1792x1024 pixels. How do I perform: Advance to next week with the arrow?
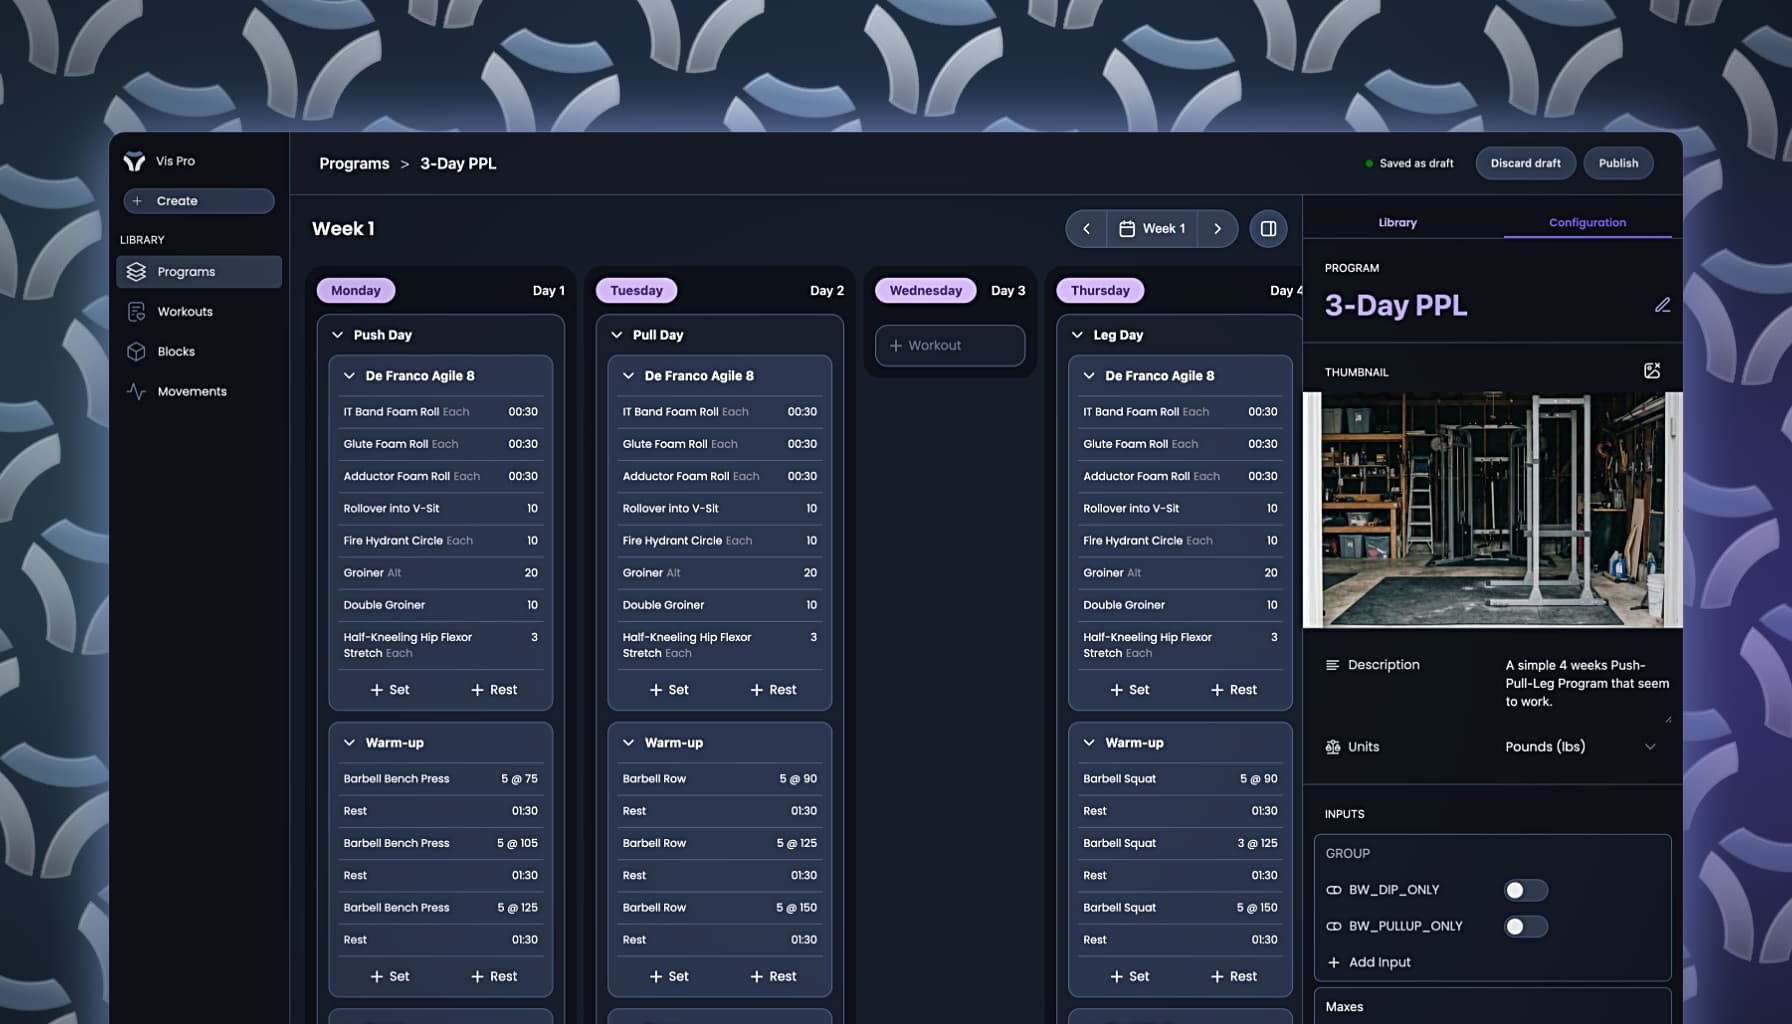(x=1217, y=228)
